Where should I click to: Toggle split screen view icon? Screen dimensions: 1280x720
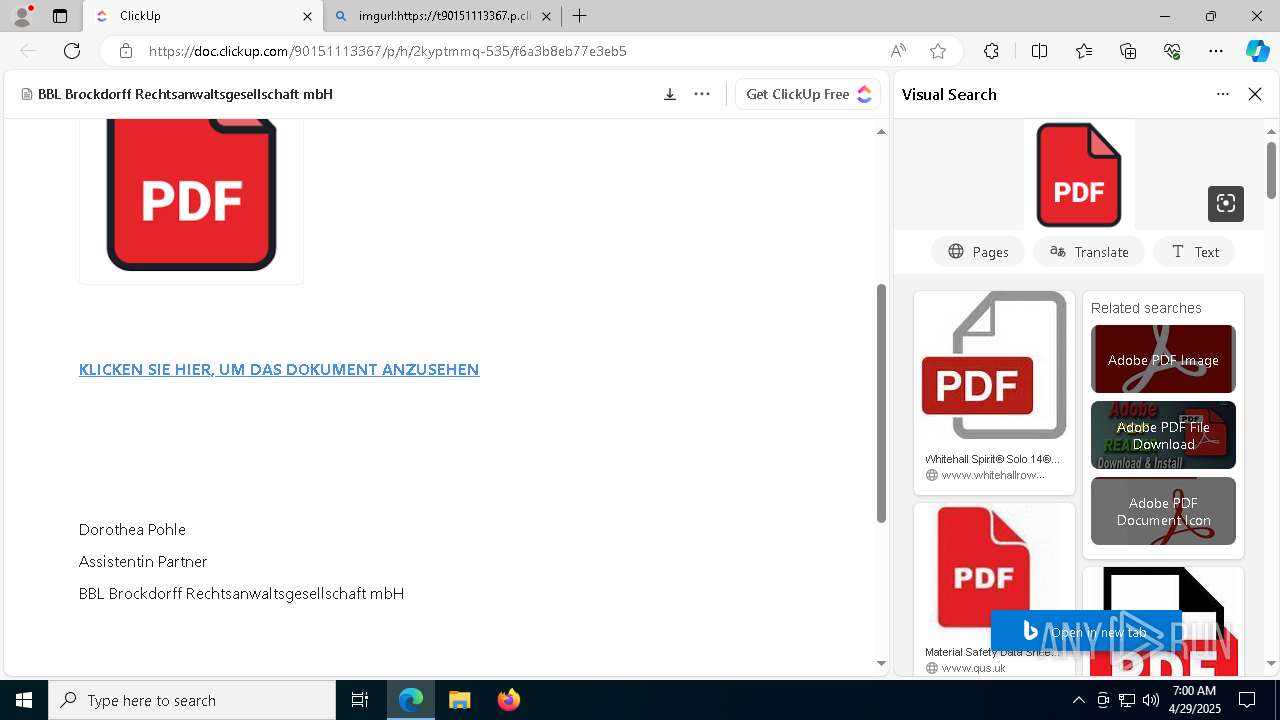[1039, 51]
